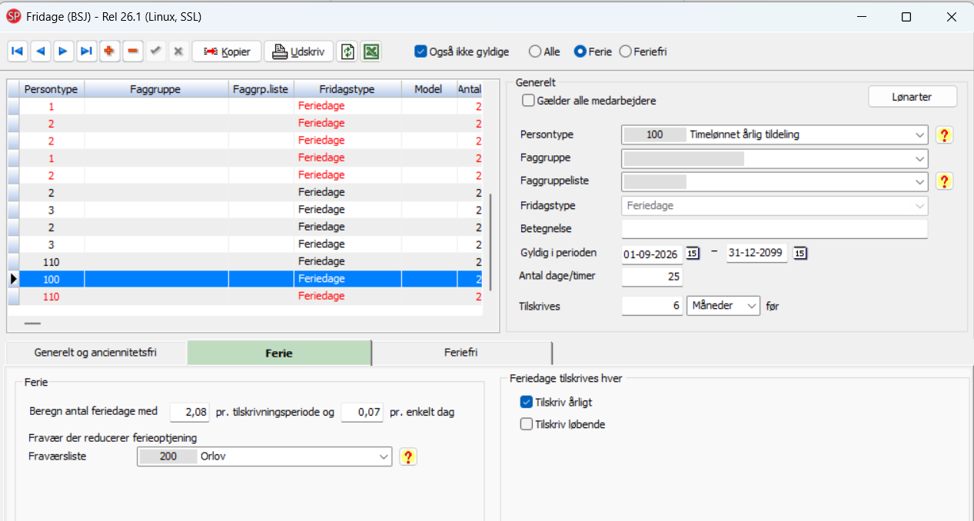Select the Ferie radio button

580,52
